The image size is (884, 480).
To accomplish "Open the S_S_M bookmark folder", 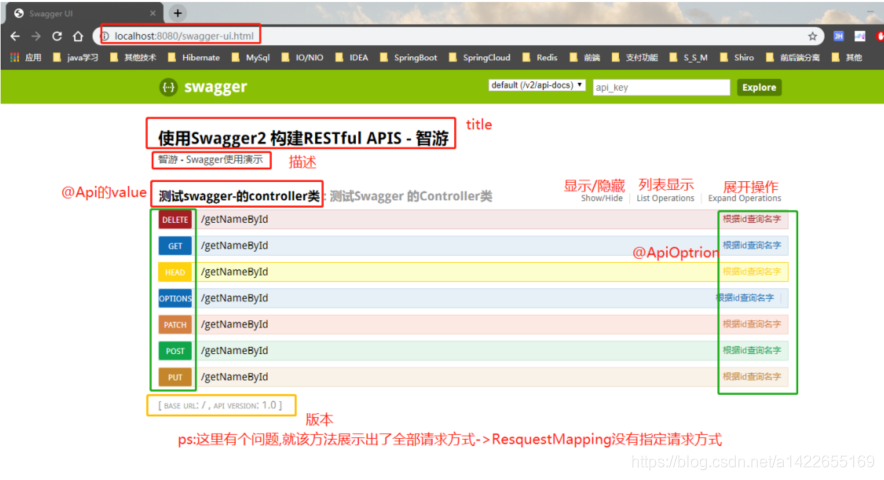I will pyautogui.click(x=688, y=58).
